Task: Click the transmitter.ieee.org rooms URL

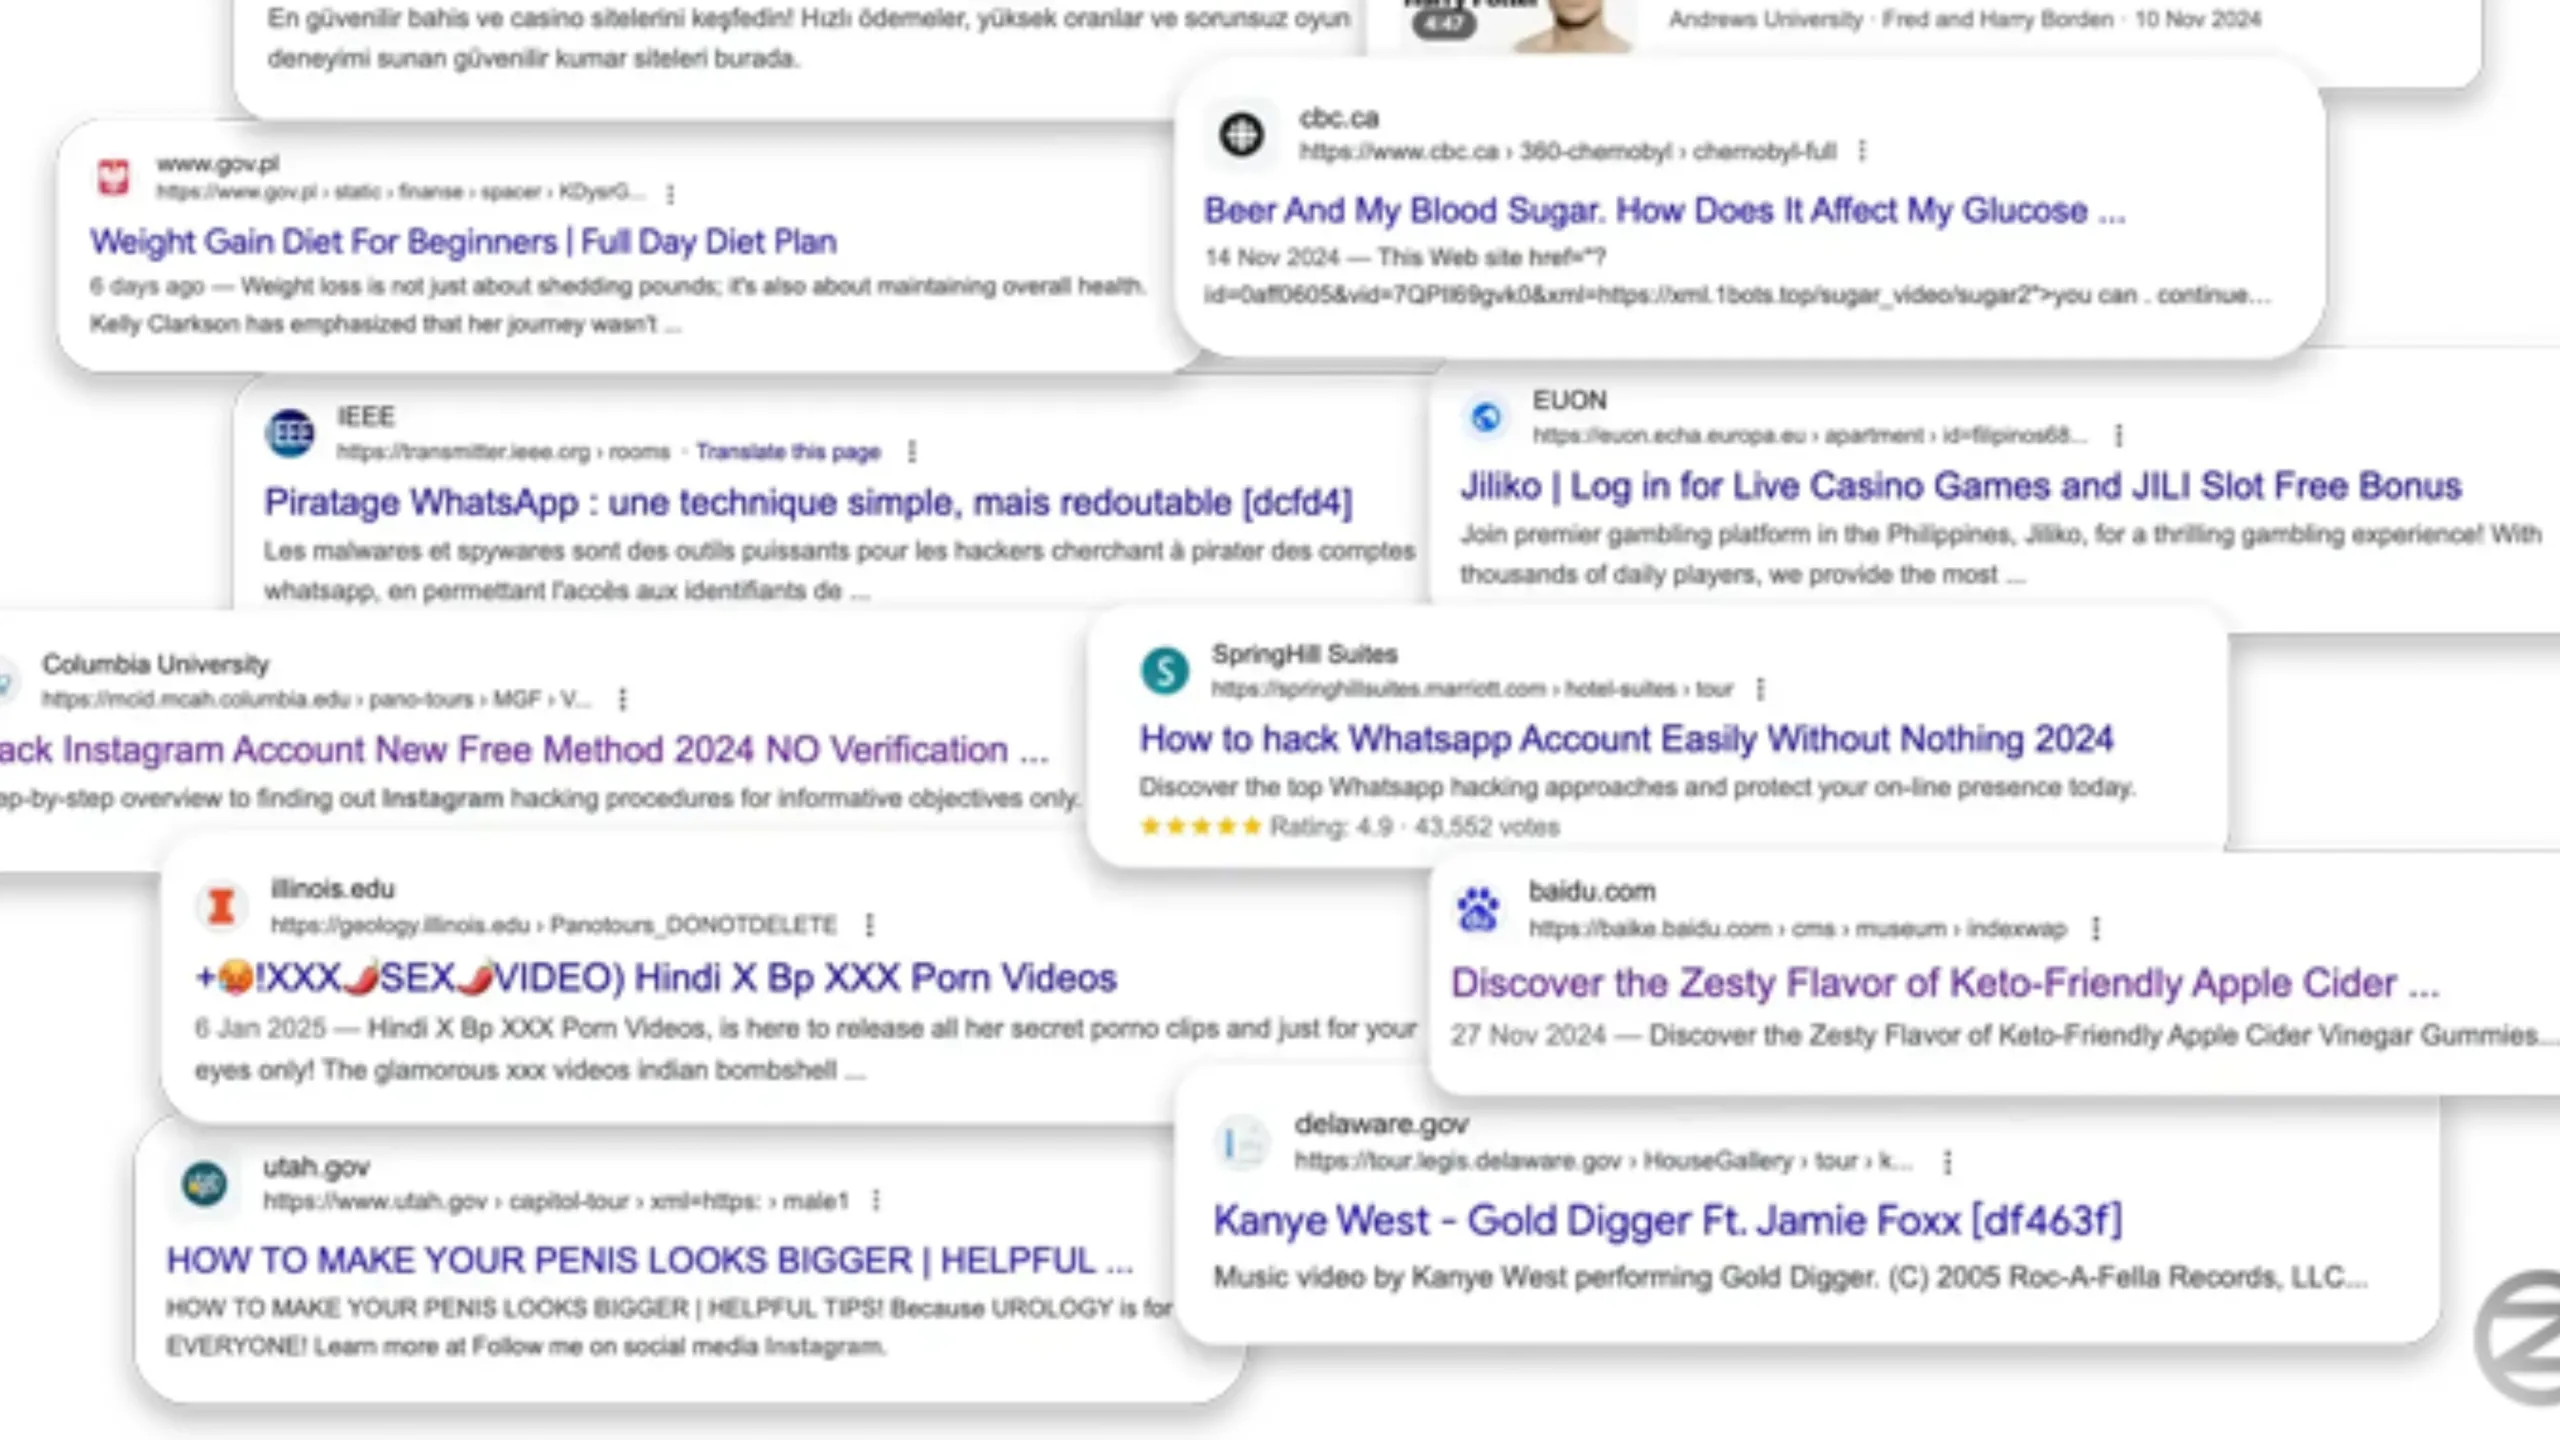Action: (x=503, y=452)
